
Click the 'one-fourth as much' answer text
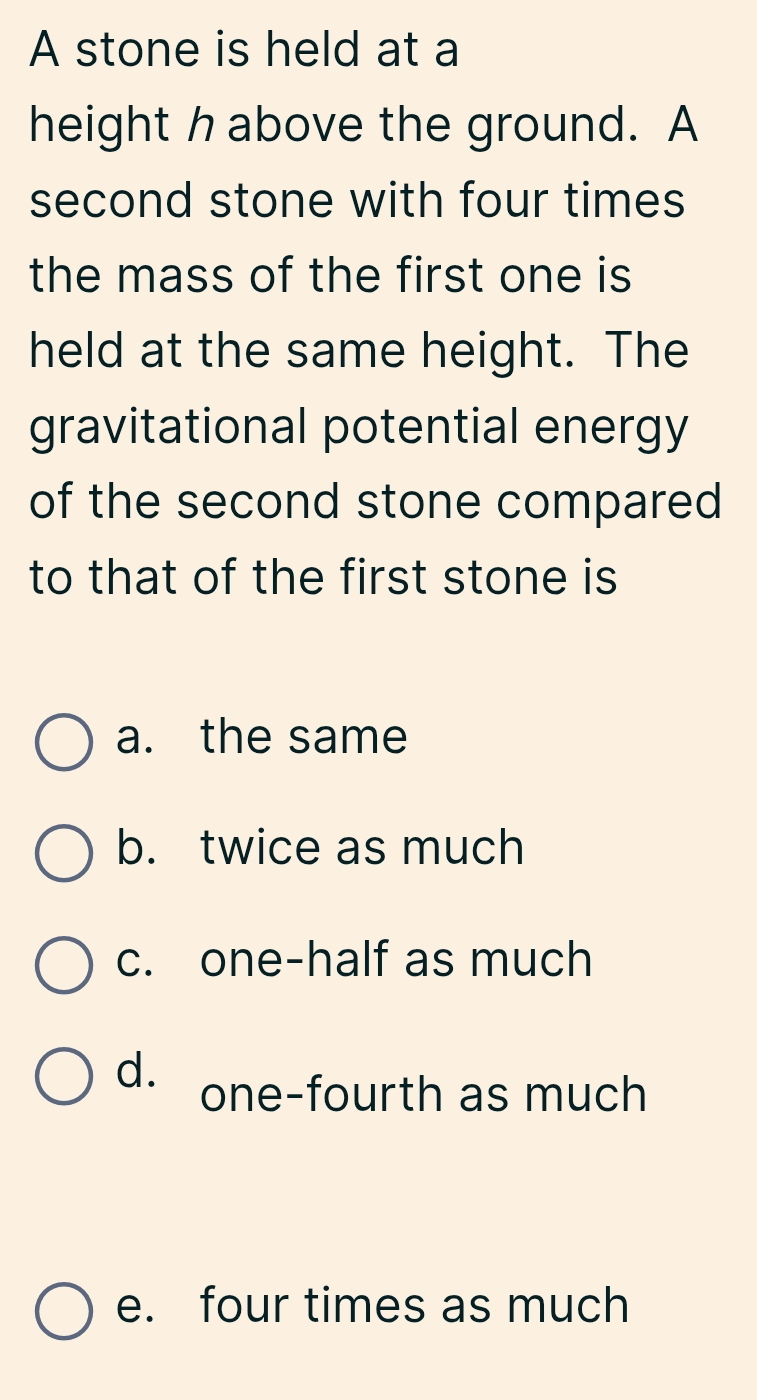(424, 1095)
